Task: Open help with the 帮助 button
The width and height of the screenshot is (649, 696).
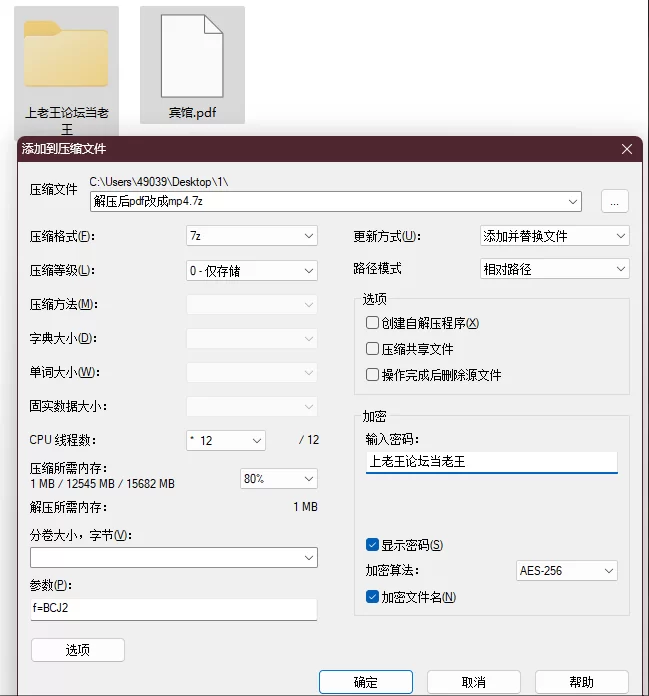Action: click(x=582, y=682)
